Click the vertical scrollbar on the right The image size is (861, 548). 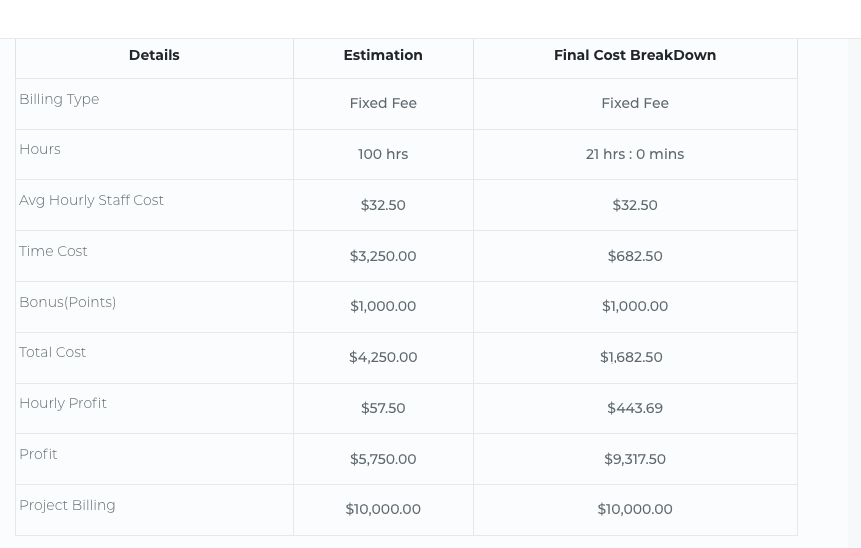click(854, 290)
